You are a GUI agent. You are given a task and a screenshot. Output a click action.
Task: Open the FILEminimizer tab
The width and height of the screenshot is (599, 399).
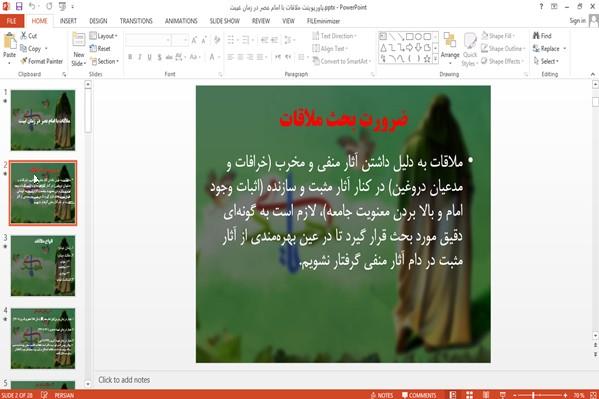[323, 21]
